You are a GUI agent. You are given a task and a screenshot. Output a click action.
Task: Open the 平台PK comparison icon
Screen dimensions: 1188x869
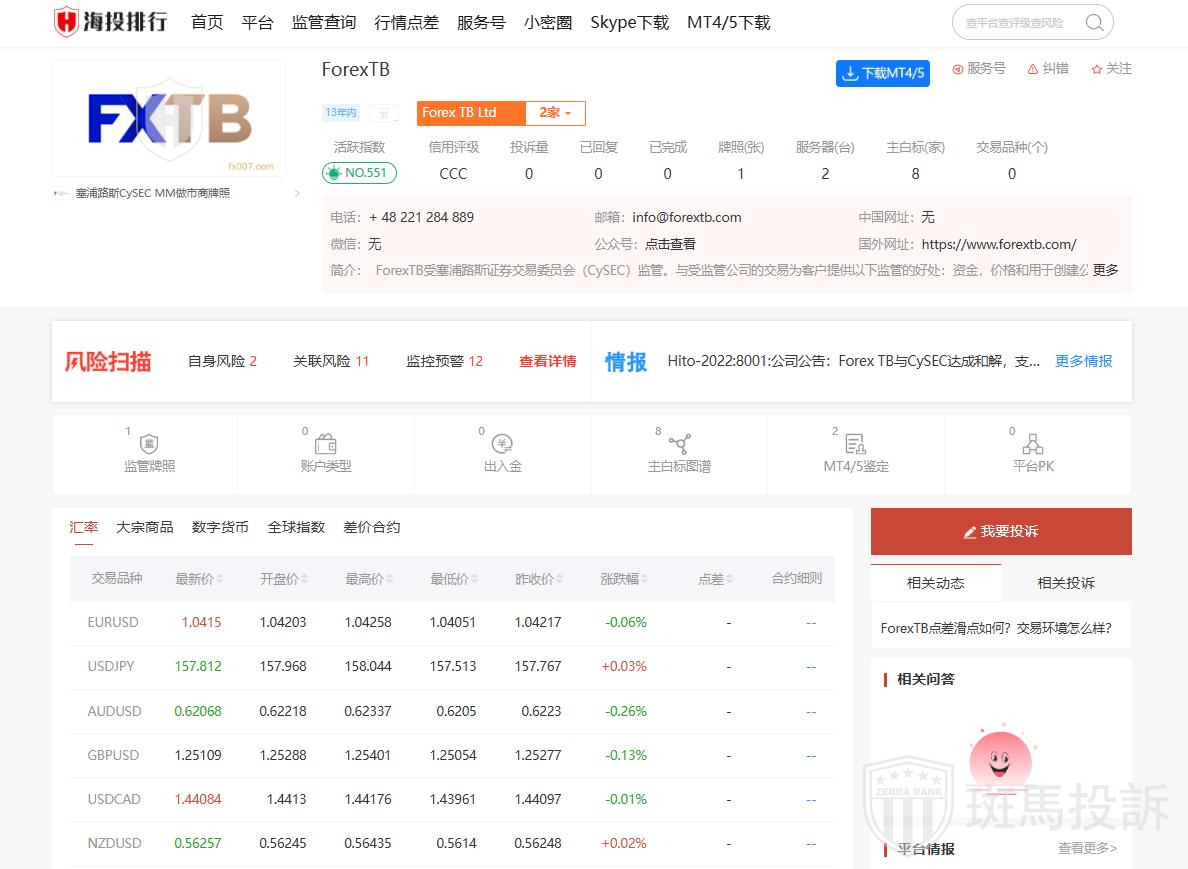click(x=1033, y=444)
